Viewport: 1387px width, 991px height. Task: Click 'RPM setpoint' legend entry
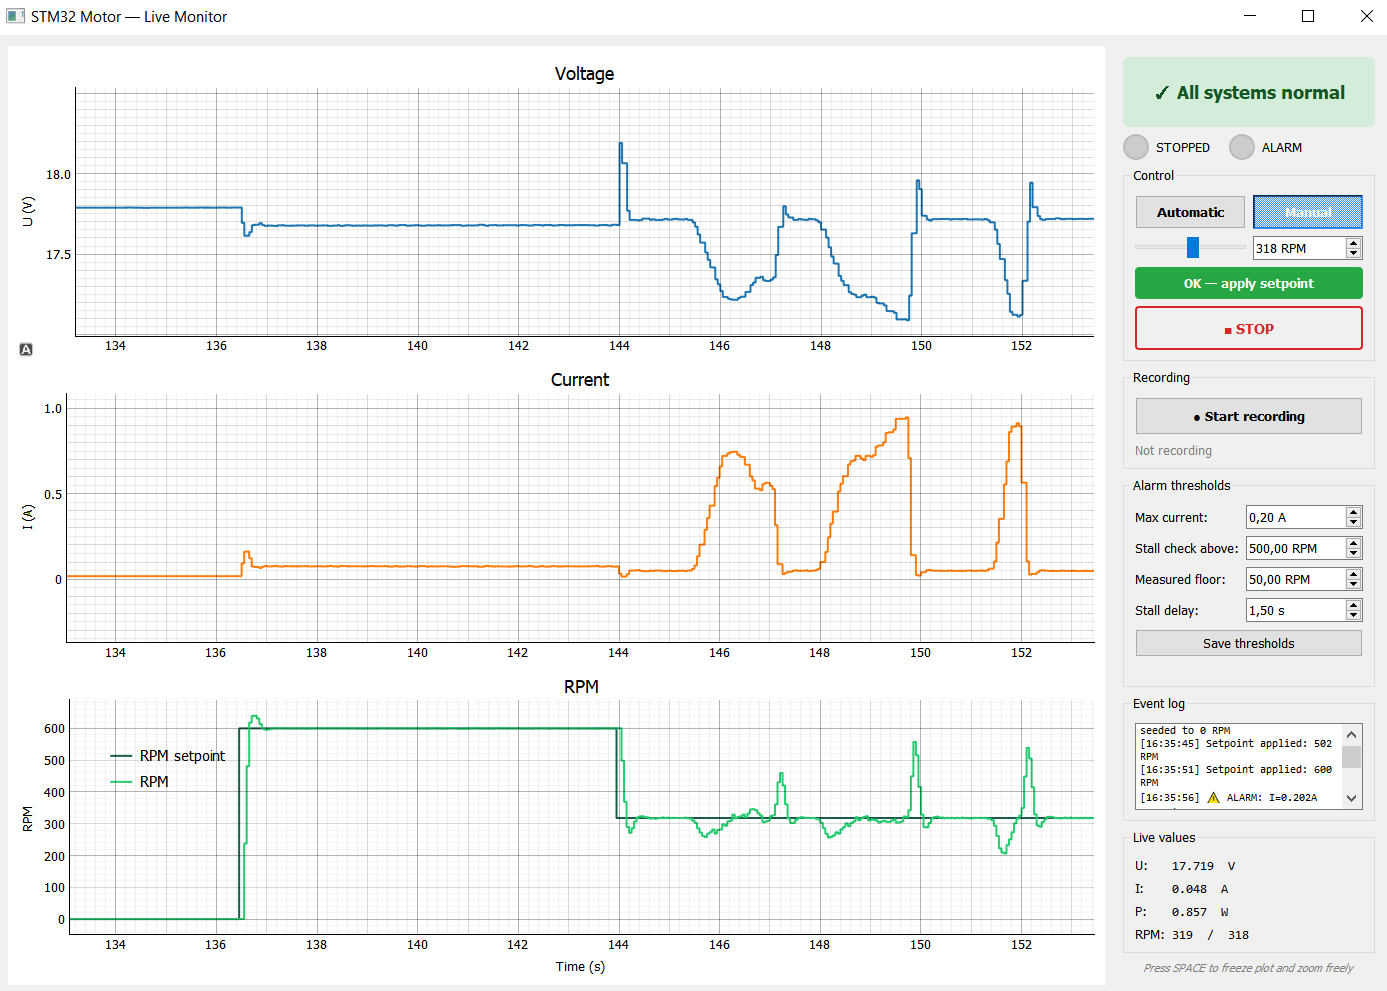coord(168,756)
